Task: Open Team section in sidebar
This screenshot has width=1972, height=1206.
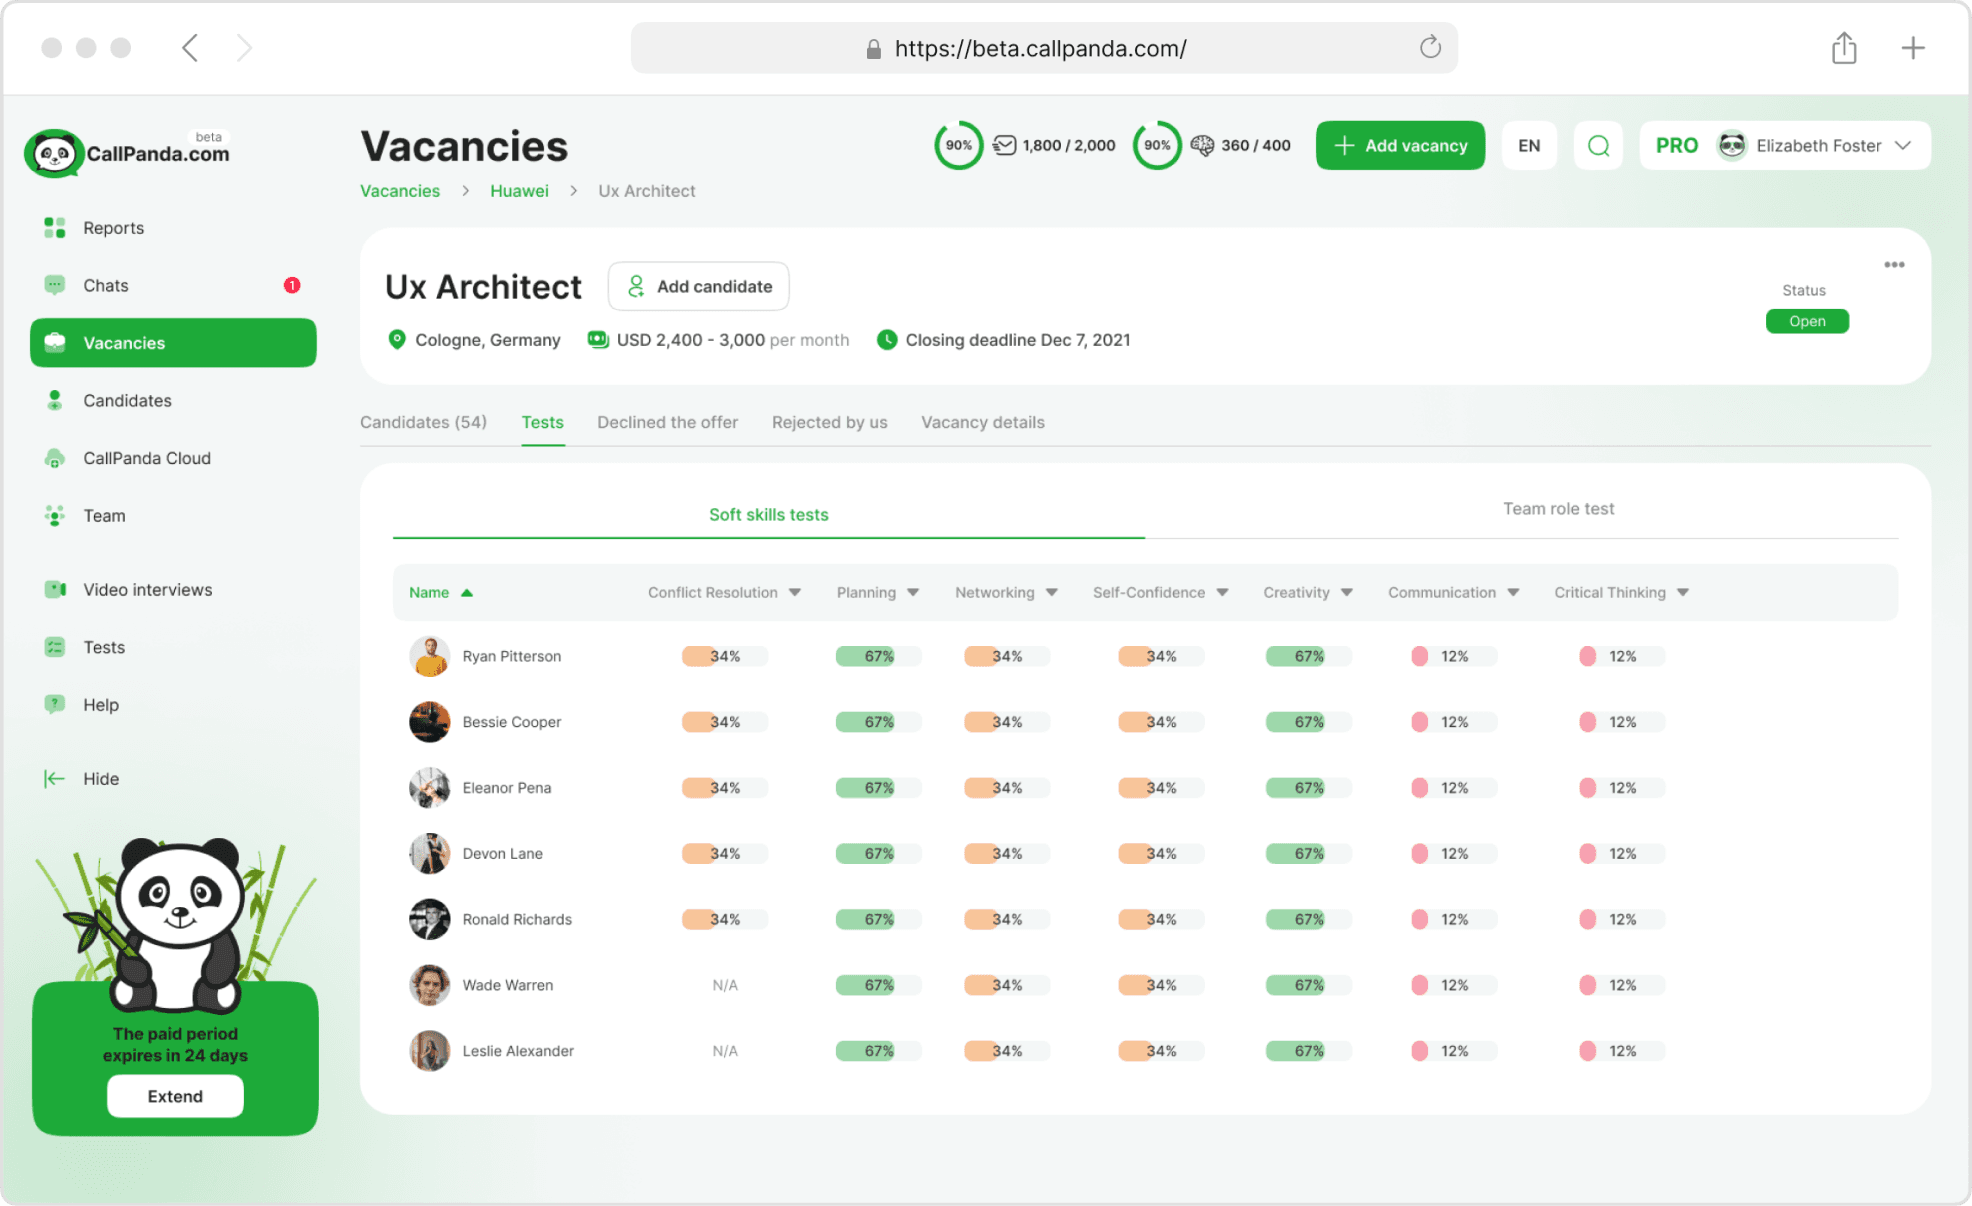Action: [104, 516]
